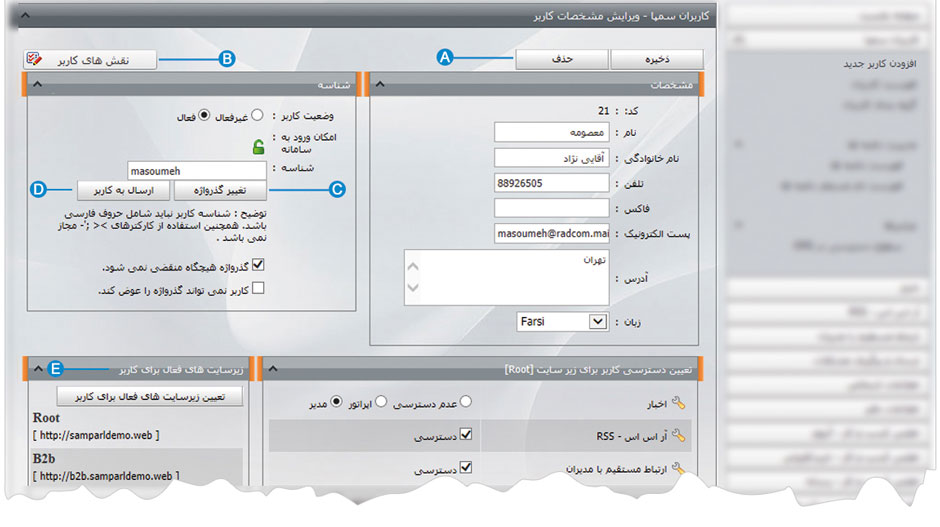This screenshot has height=527, width=940.
Task: Toggle the 'گذرواژه هیچگاه منقضی نمی شود' checkbox
Action: point(259,266)
